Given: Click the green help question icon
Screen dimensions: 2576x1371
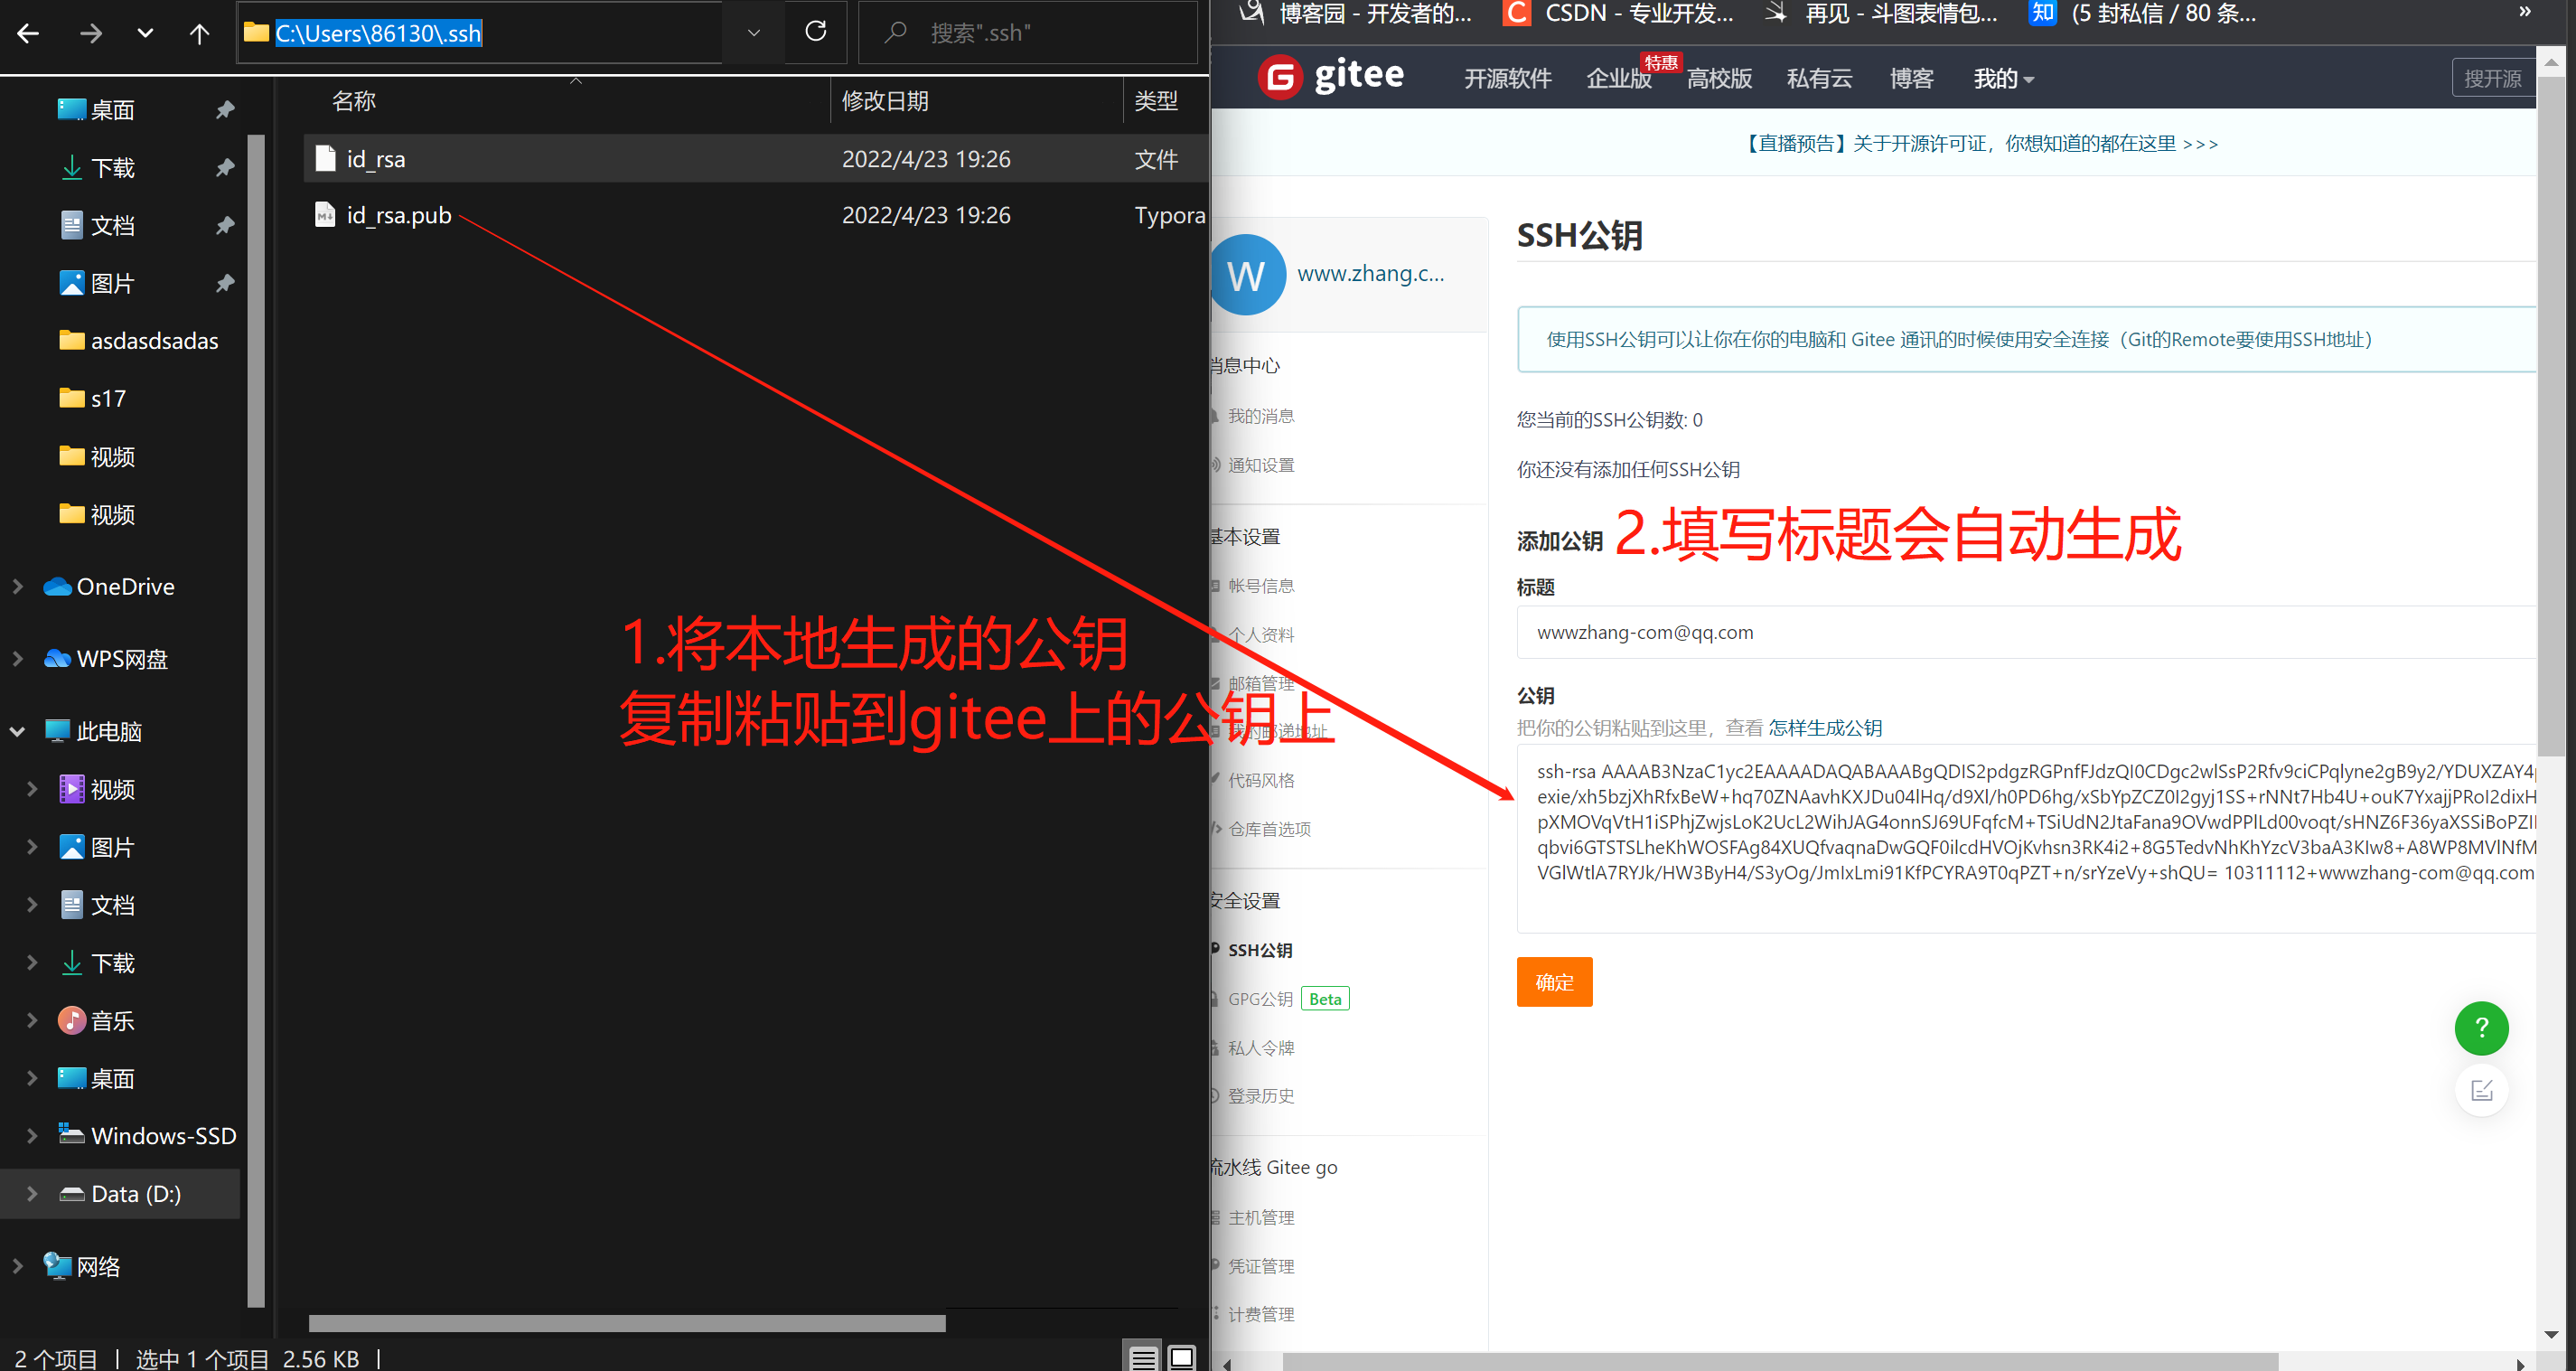Looking at the screenshot, I should pyautogui.click(x=2481, y=1028).
